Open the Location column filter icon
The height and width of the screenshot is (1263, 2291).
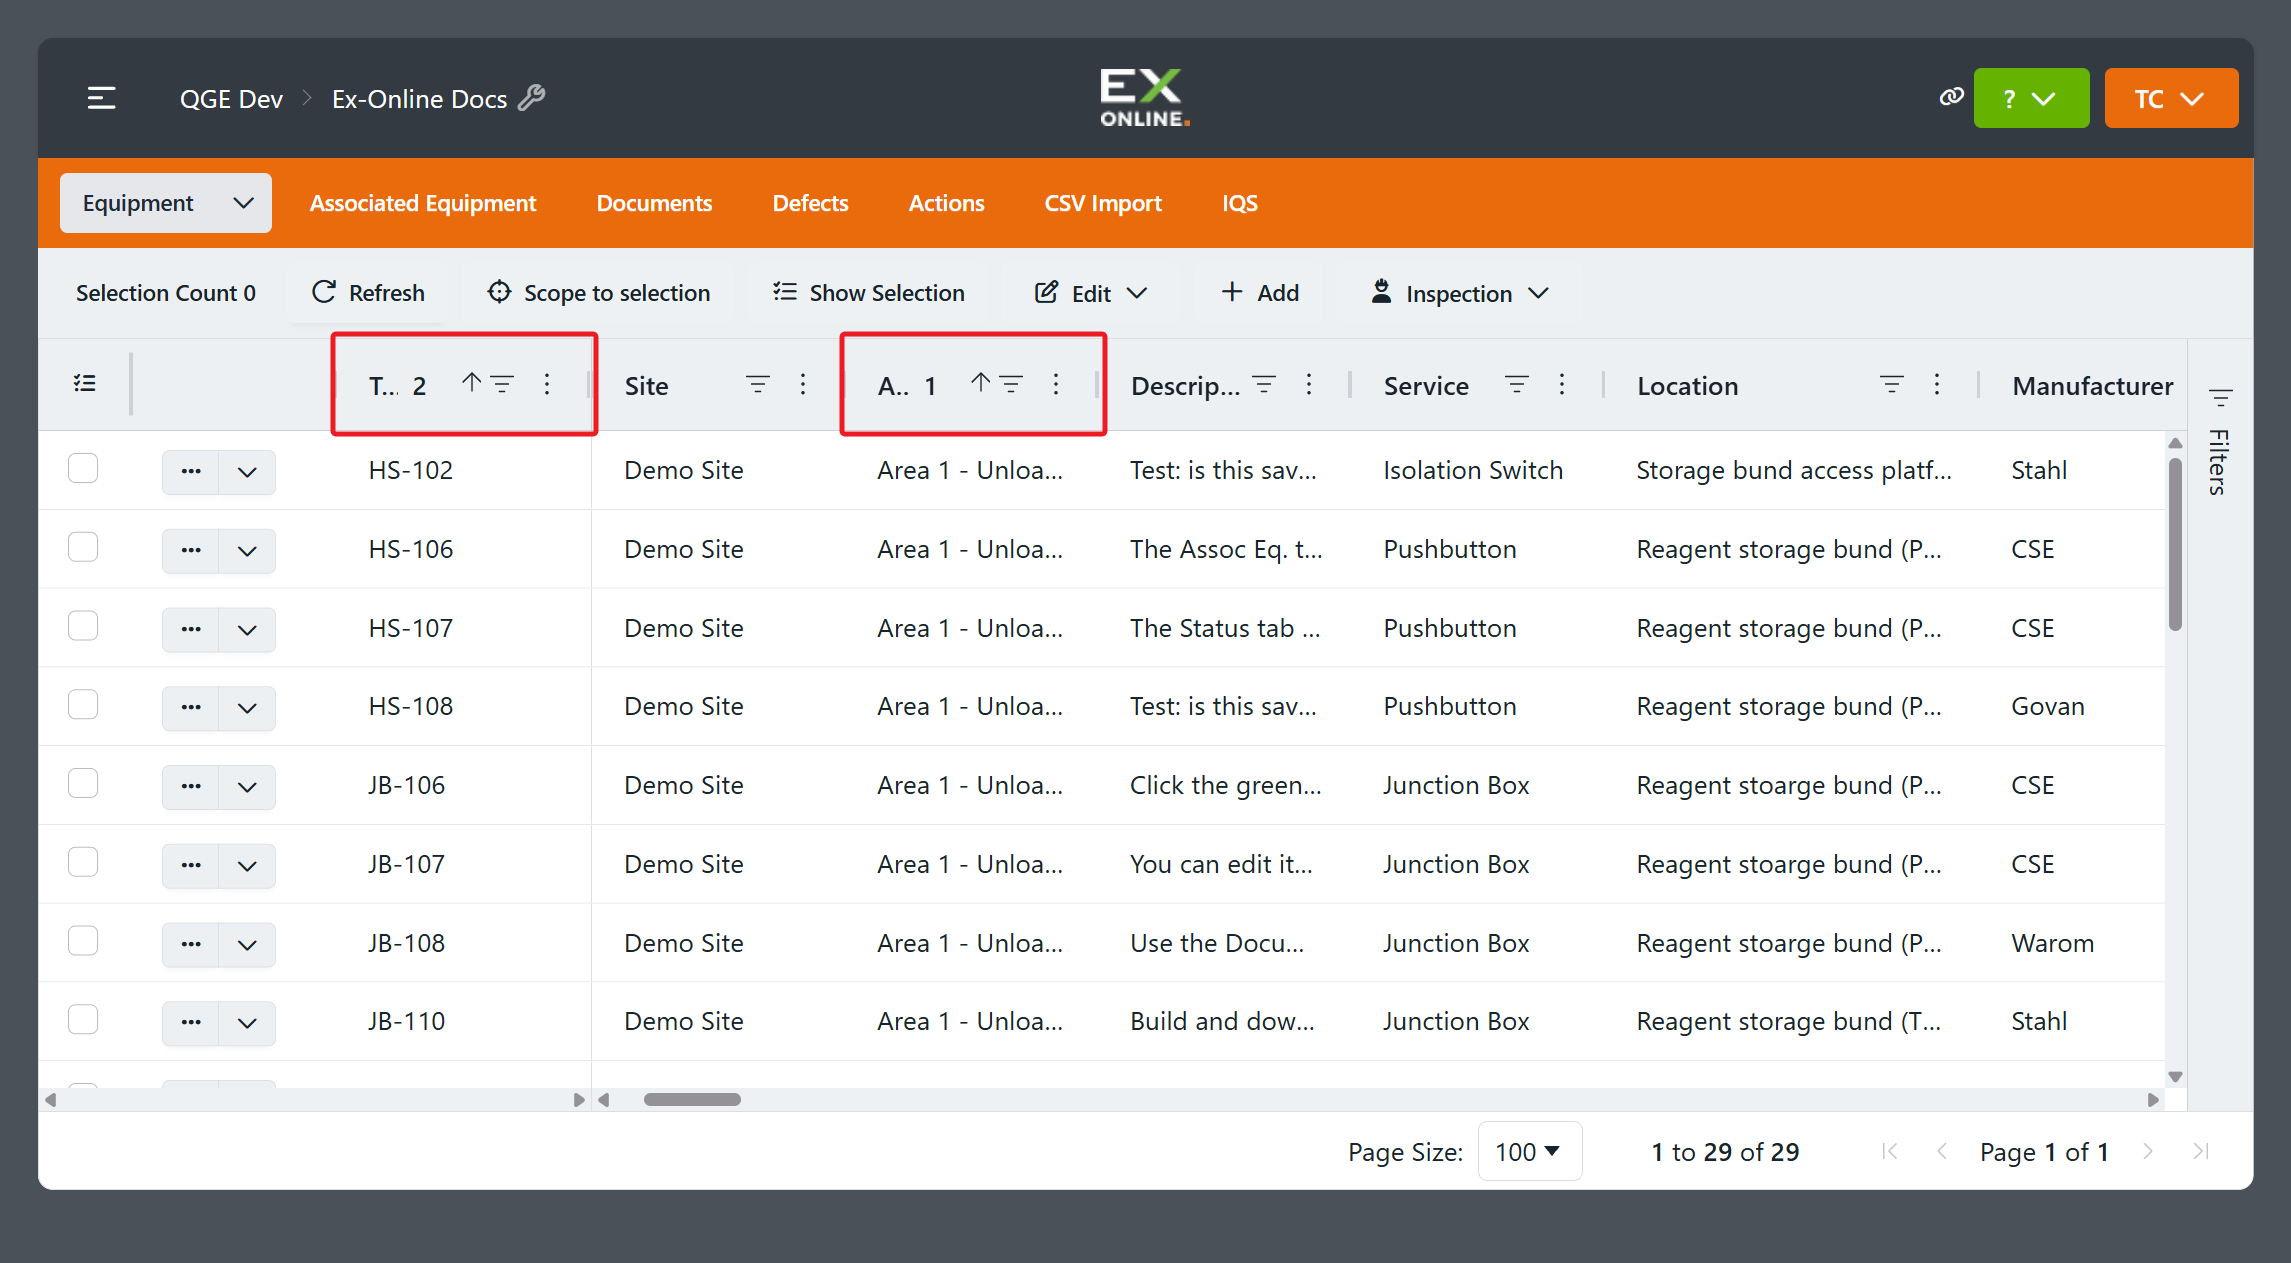[x=1892, y=384]
